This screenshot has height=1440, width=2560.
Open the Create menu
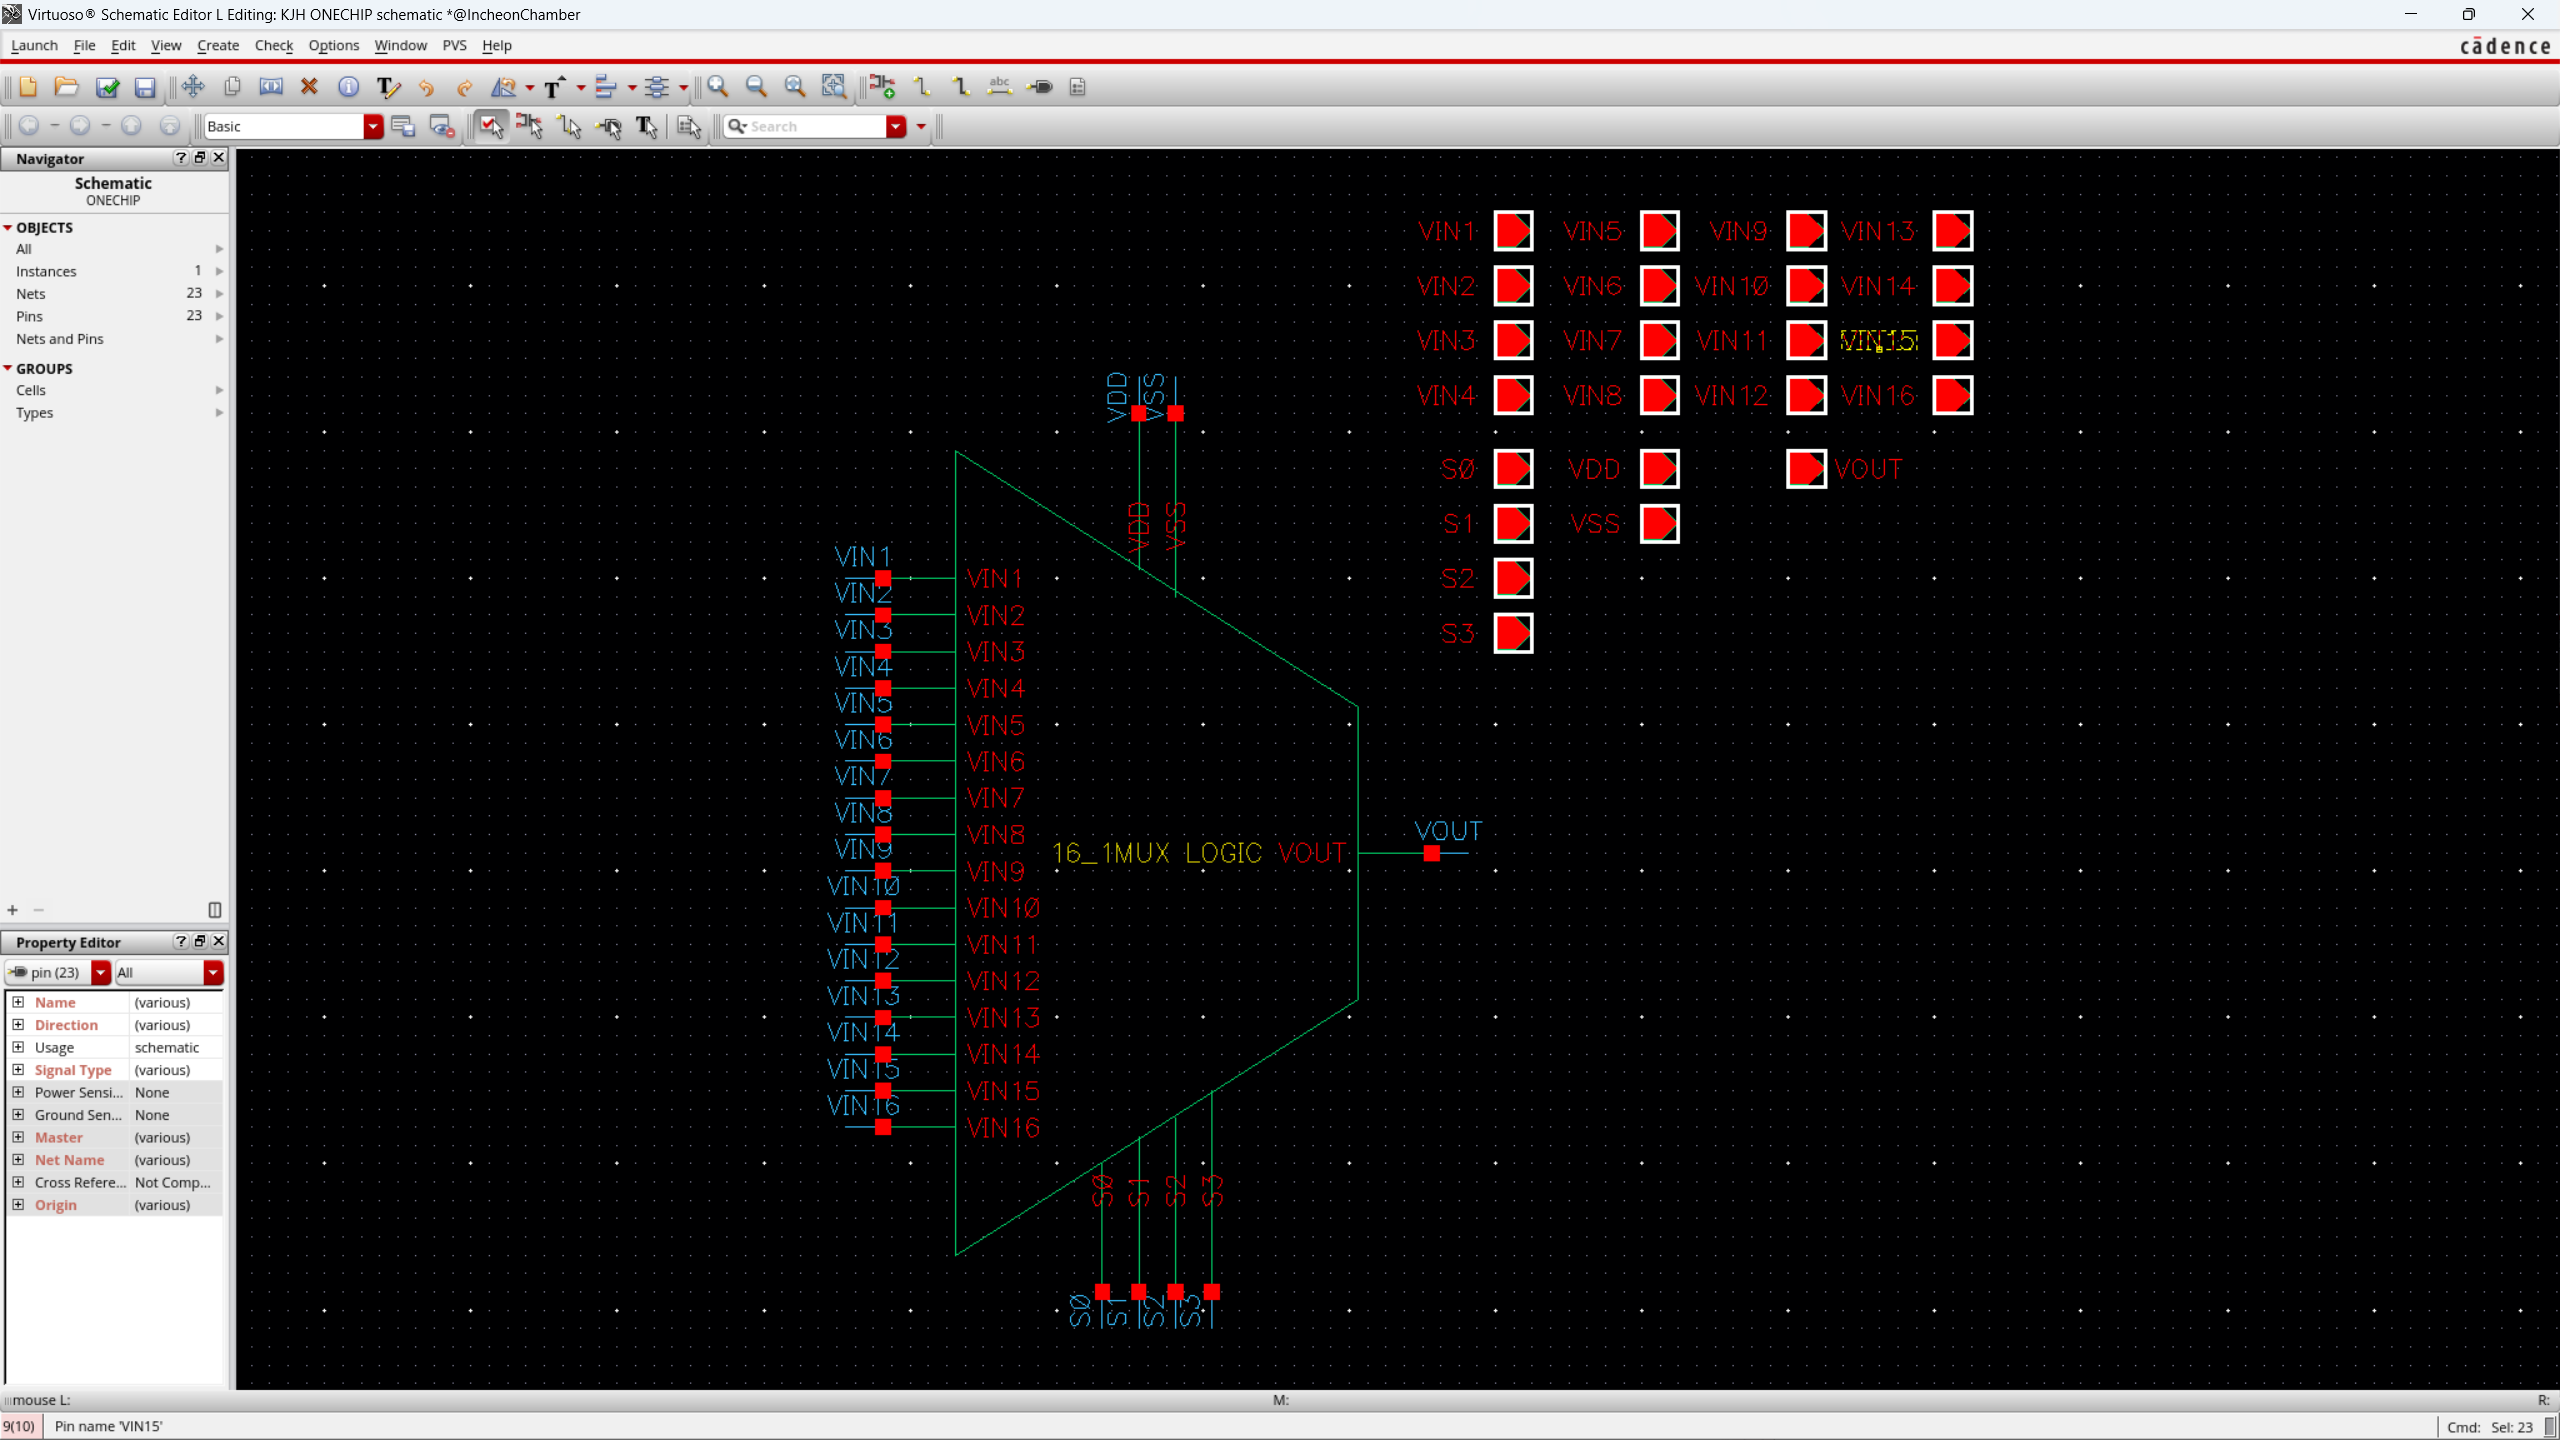tap(217, 45)
